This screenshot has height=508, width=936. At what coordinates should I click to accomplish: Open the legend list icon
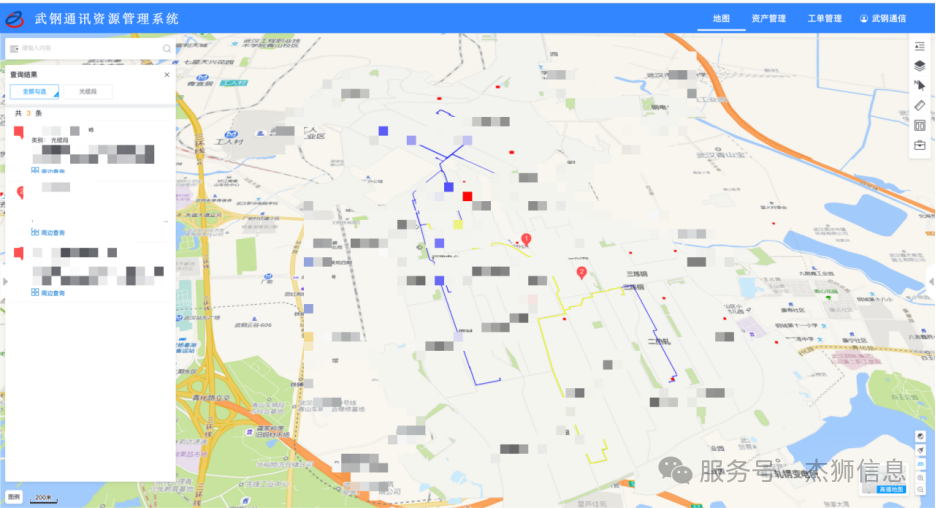(919, 46)
